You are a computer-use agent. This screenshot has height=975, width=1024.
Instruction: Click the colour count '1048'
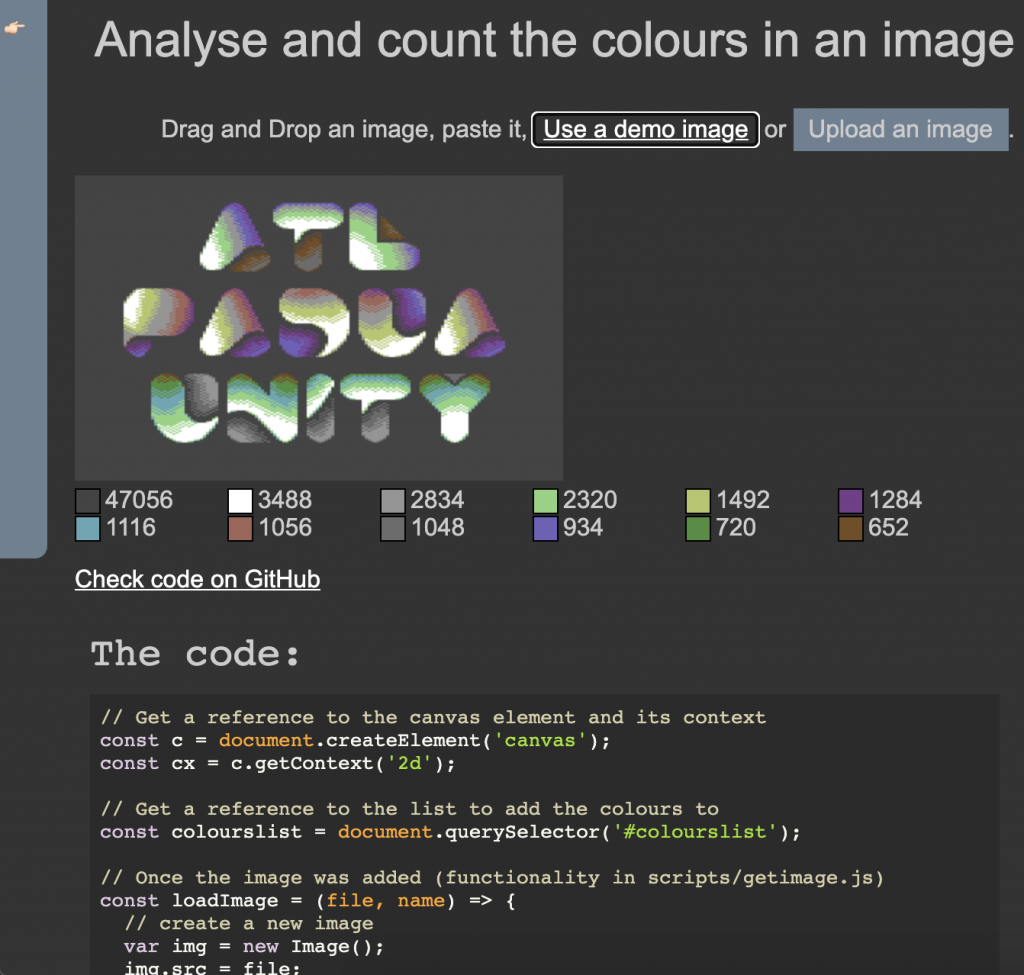[x=438, y=528]
